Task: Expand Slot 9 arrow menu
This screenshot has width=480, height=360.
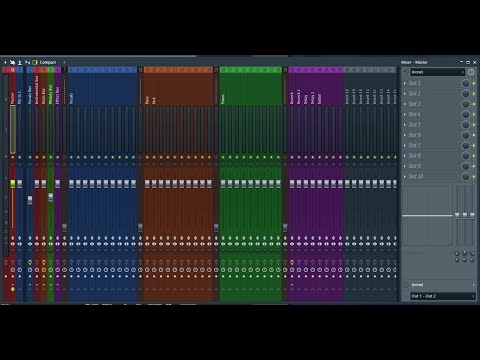Action: coord(405,166)
